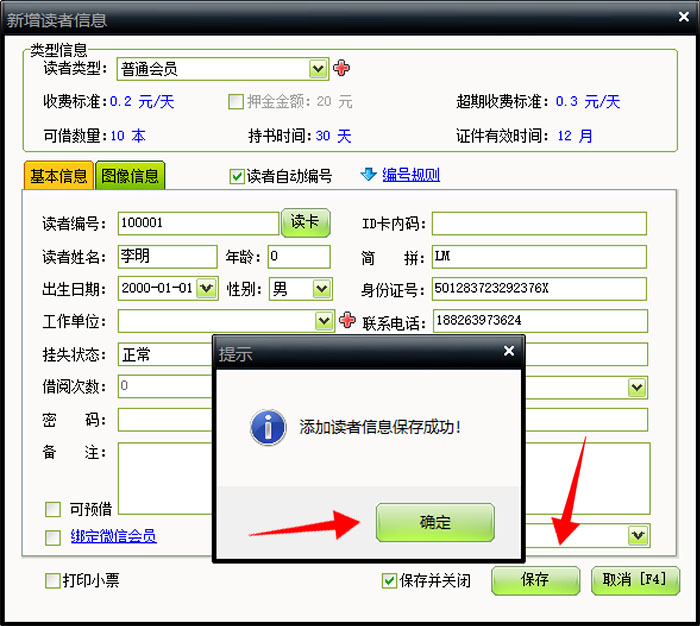700x626 pixels.
Task: Click the 读卡 button
Action: [x=306, y=222]
